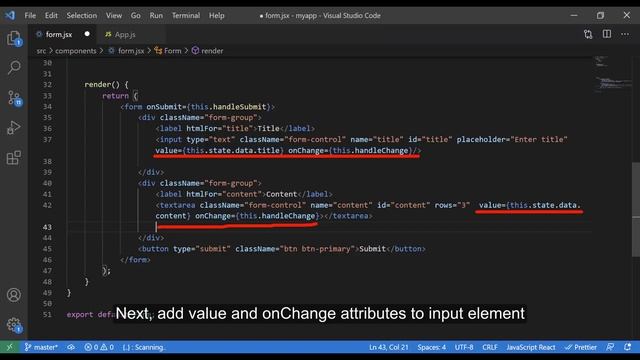
Task: Open the Terminal menu
Action: tap(186, 16)
